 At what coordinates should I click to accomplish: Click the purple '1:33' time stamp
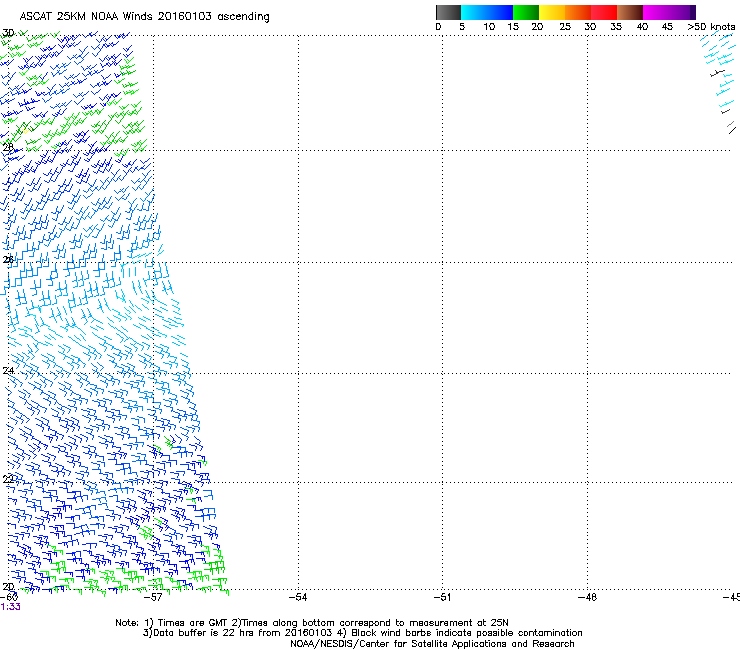coord(10,607)
